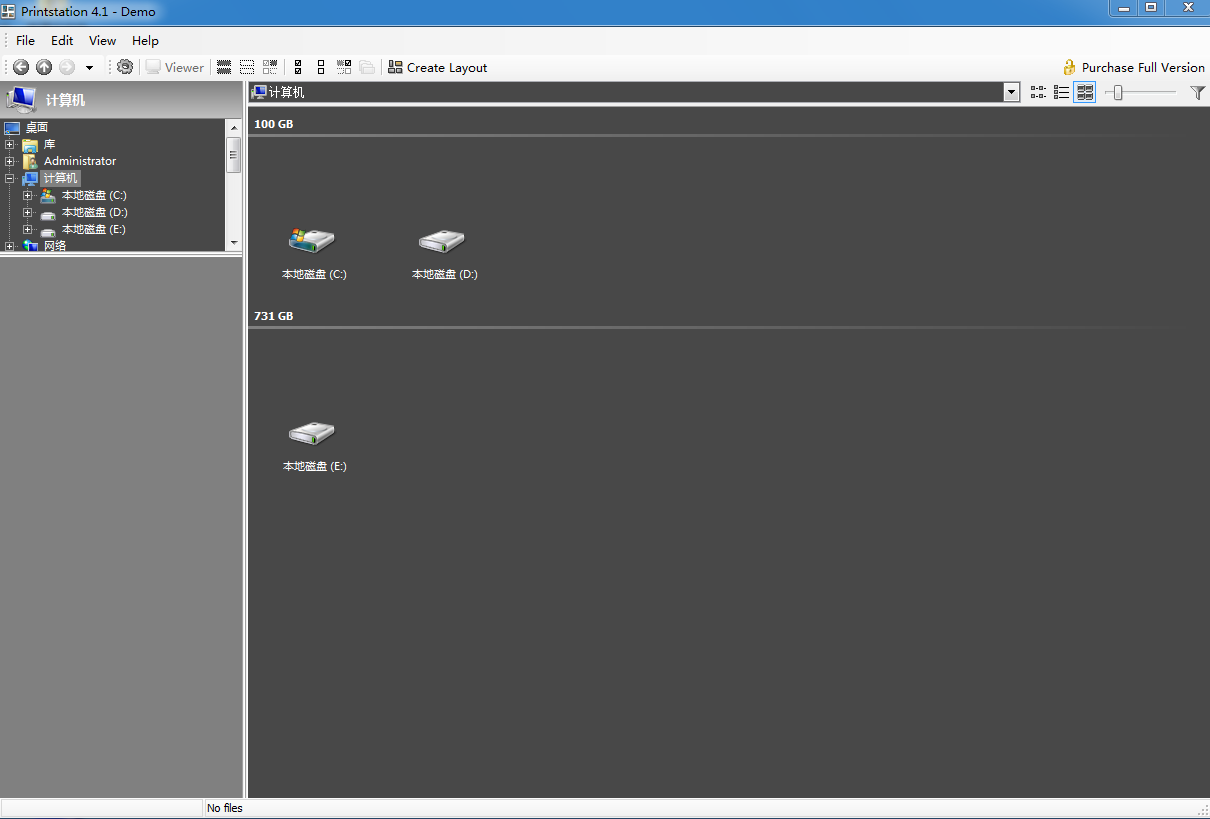Click the Purchase Full Version link
The height and width of the screenshot is (819, 1210).
pos(1141,67)
